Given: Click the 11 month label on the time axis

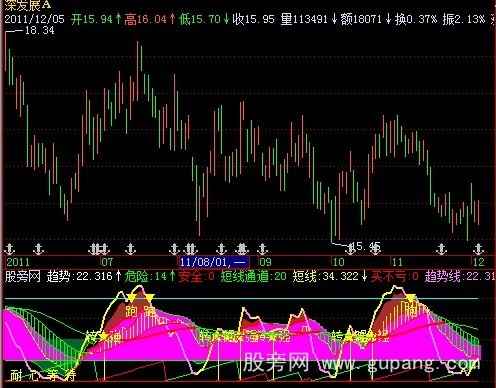Looking at the screenshot, I should tap(397, 262).
